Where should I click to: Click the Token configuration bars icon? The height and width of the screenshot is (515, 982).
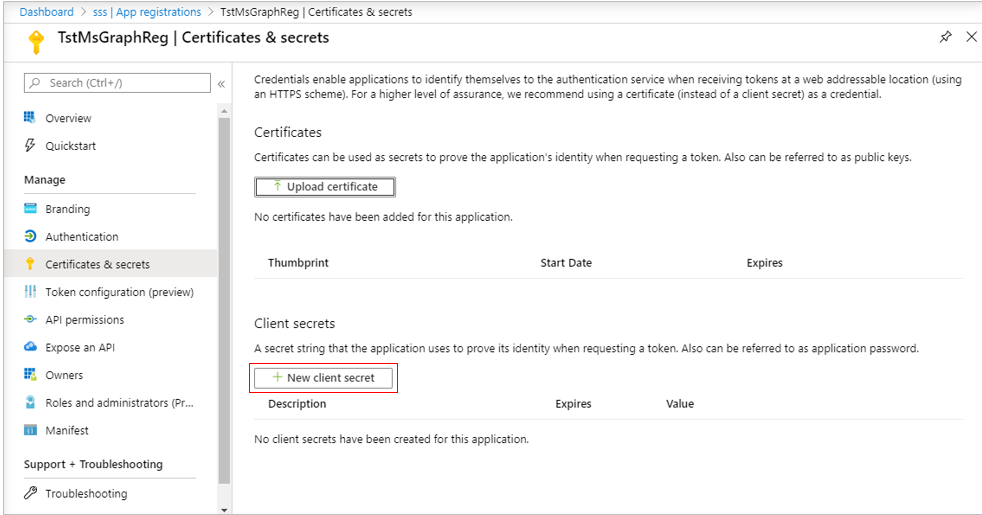click(x=30, y=291)
